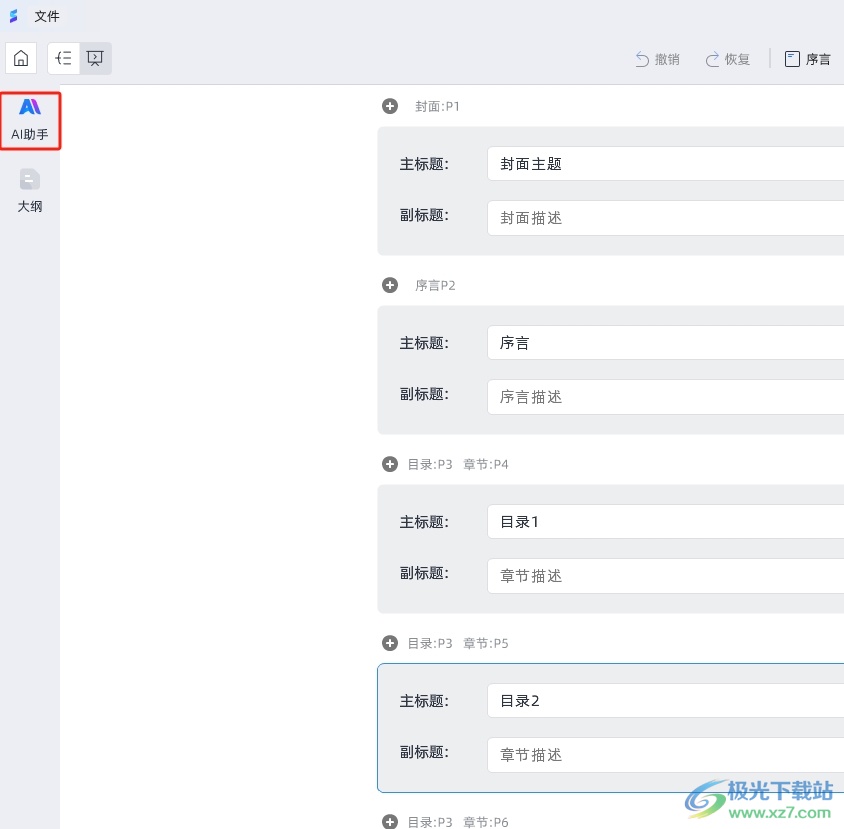Undo with the 撤销 button
Image resolution: width=844 pixels, height=829 pixels.
(x=657, y=59)
